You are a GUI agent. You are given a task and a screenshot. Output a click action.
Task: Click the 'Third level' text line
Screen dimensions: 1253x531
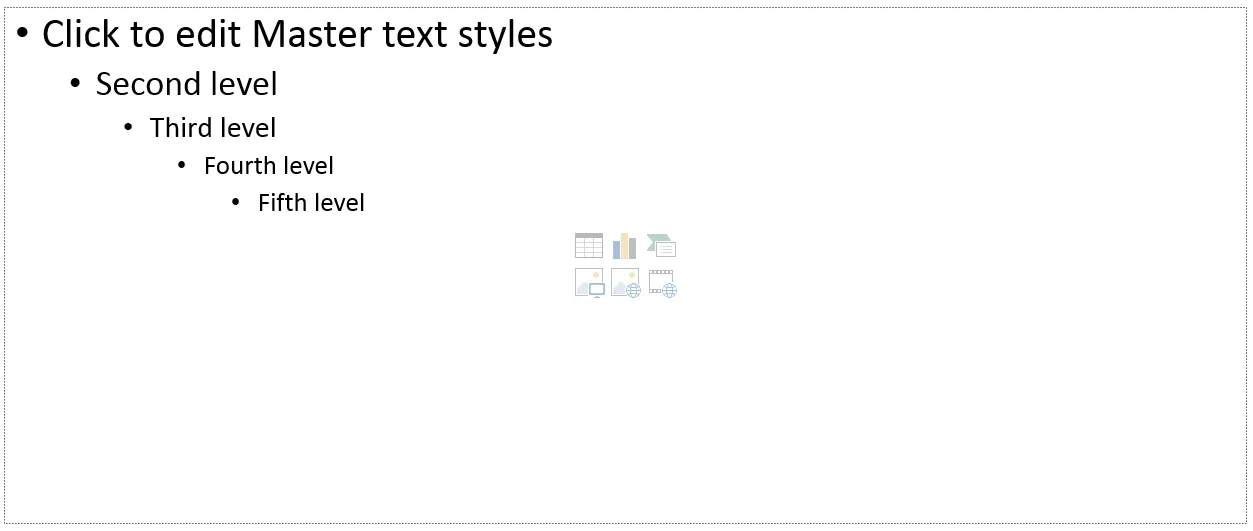[213, 128]
